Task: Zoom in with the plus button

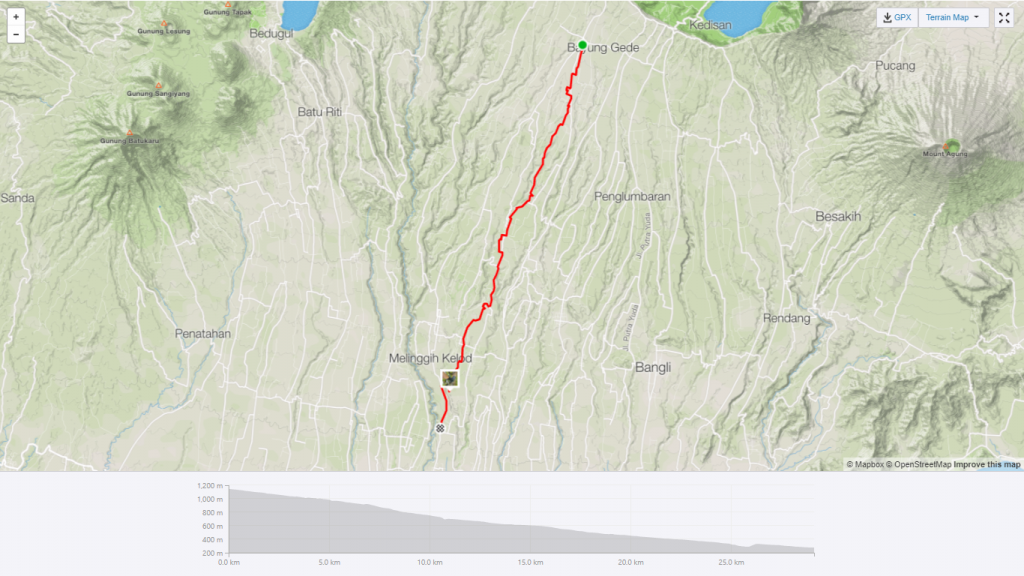Action: click(x=16, y=17)
